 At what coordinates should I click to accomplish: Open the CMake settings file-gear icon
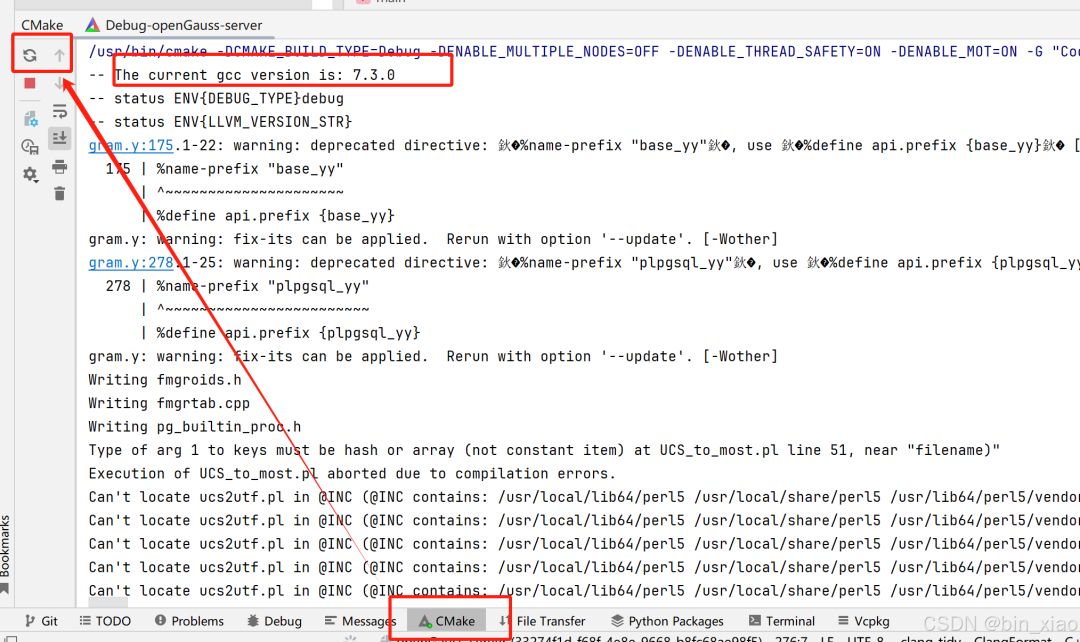pyautogui.click(x=30, y=118)
